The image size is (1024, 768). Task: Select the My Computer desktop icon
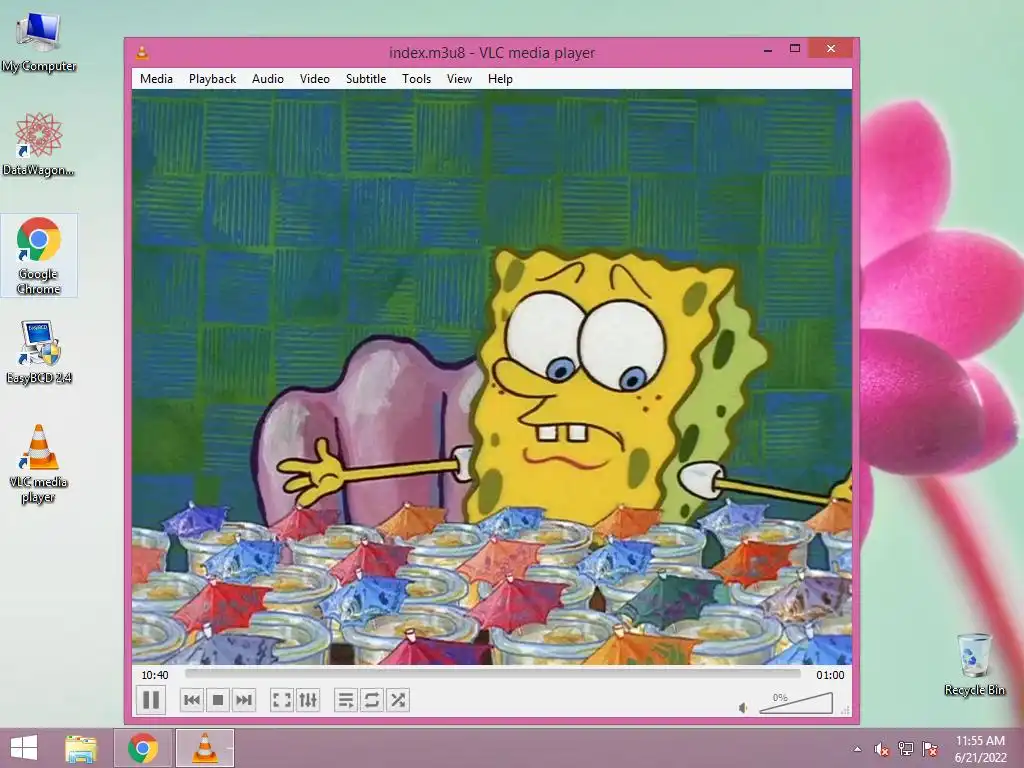[x=39, y=42]
